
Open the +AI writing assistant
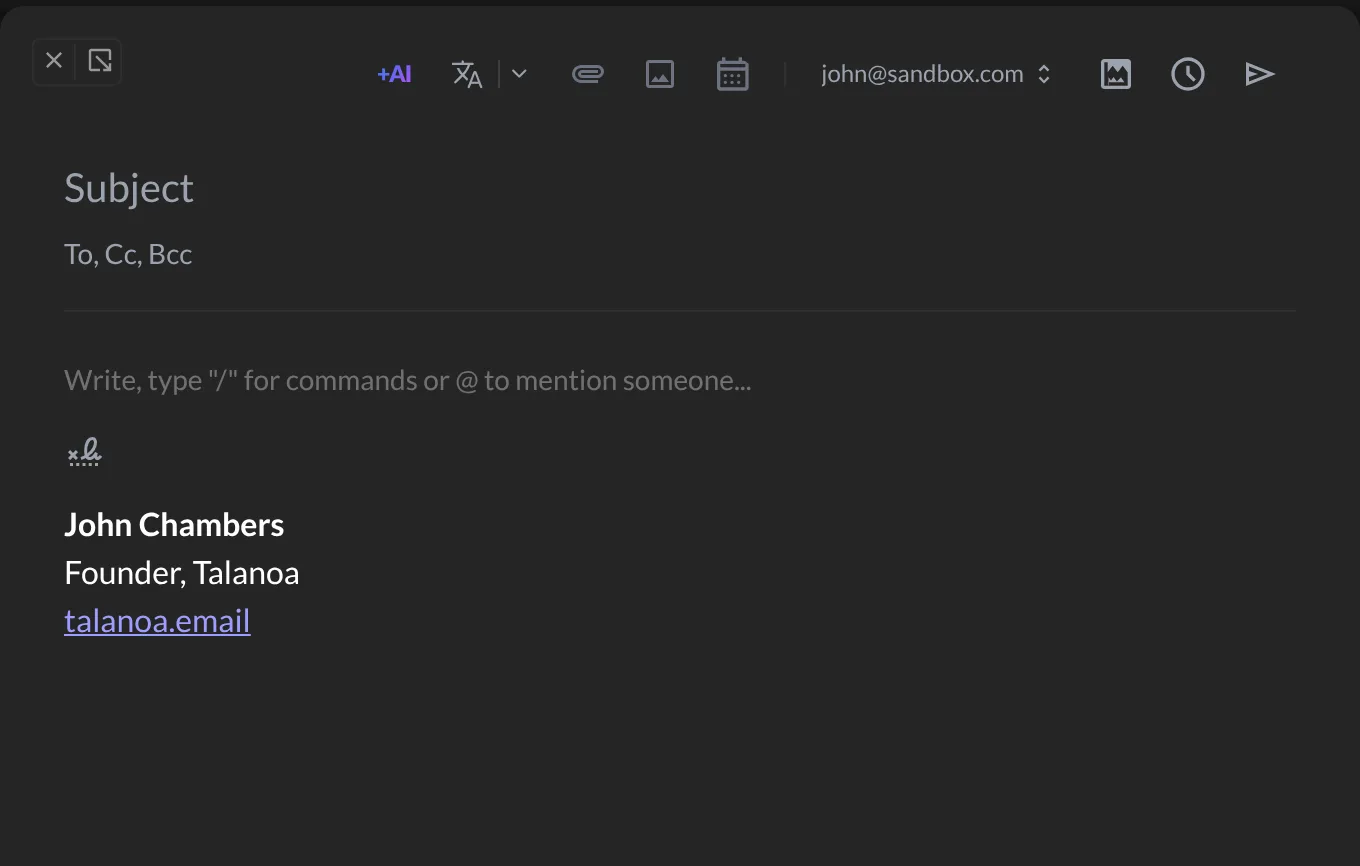point(394,74)
